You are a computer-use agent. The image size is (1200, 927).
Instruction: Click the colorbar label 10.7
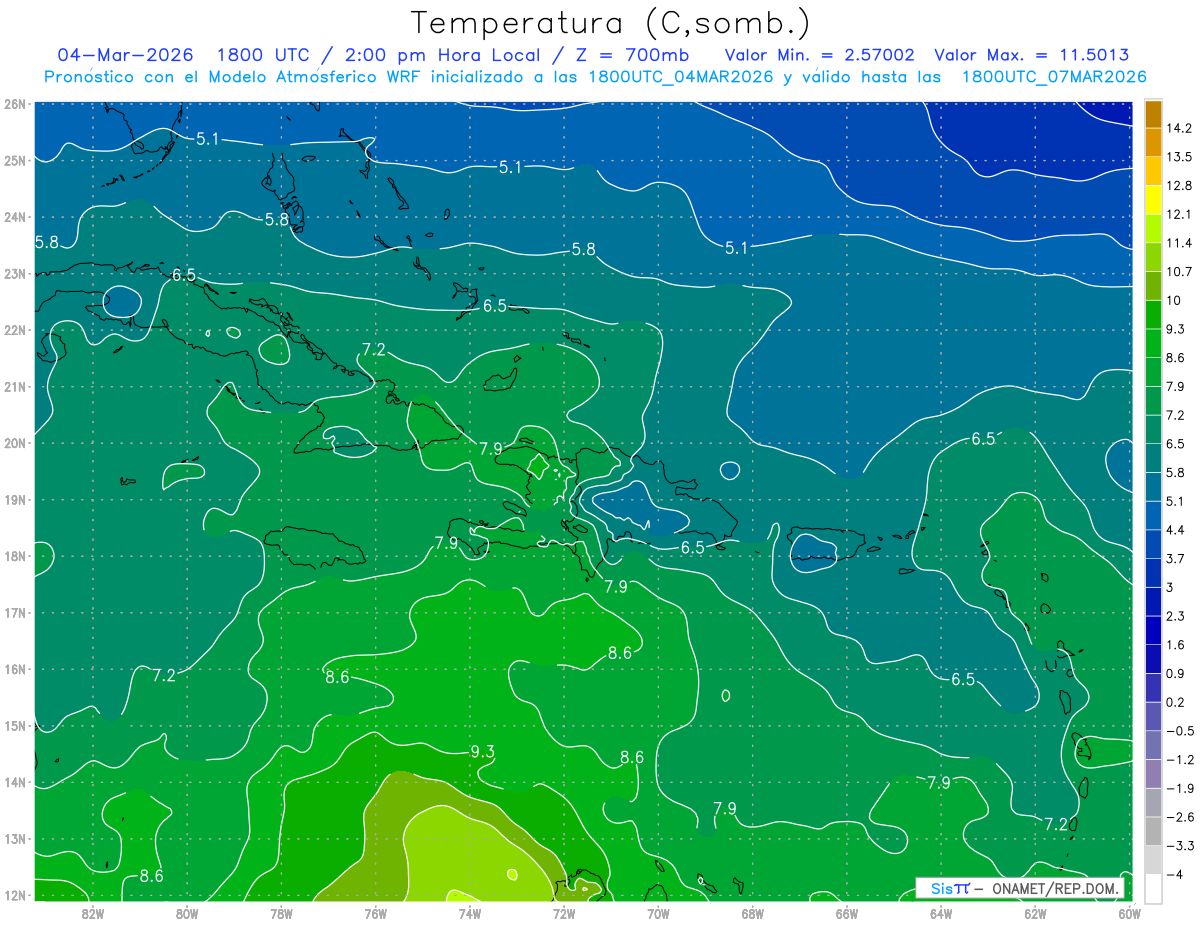1179,272
